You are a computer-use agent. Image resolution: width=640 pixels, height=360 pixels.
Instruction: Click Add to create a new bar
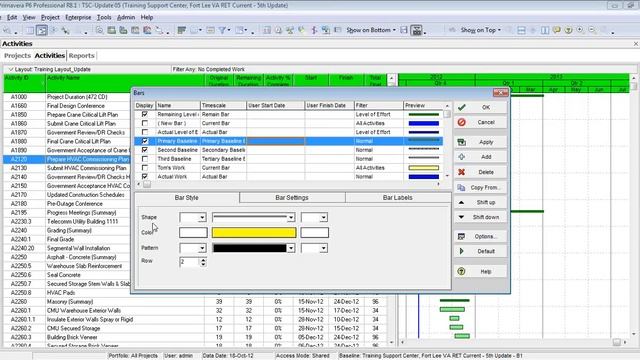(480, 157)
